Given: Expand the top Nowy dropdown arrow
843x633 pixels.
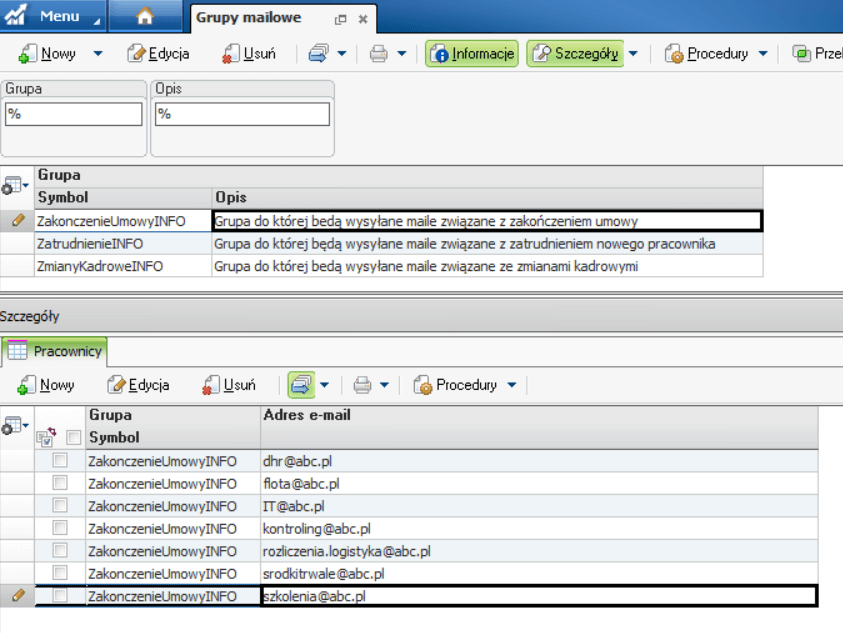Looking at the screenshot, I should pos(98,54).
